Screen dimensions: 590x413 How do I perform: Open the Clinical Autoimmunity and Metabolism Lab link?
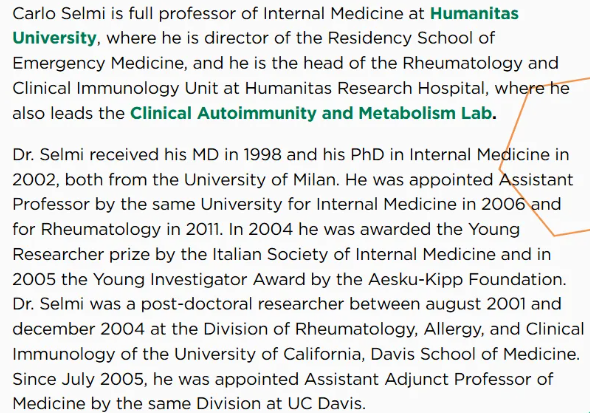click(311, 114)
